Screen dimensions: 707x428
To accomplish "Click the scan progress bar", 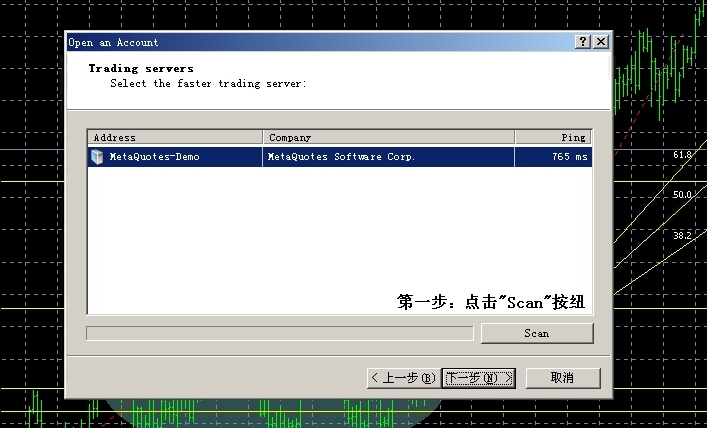I will pos(280,333).
